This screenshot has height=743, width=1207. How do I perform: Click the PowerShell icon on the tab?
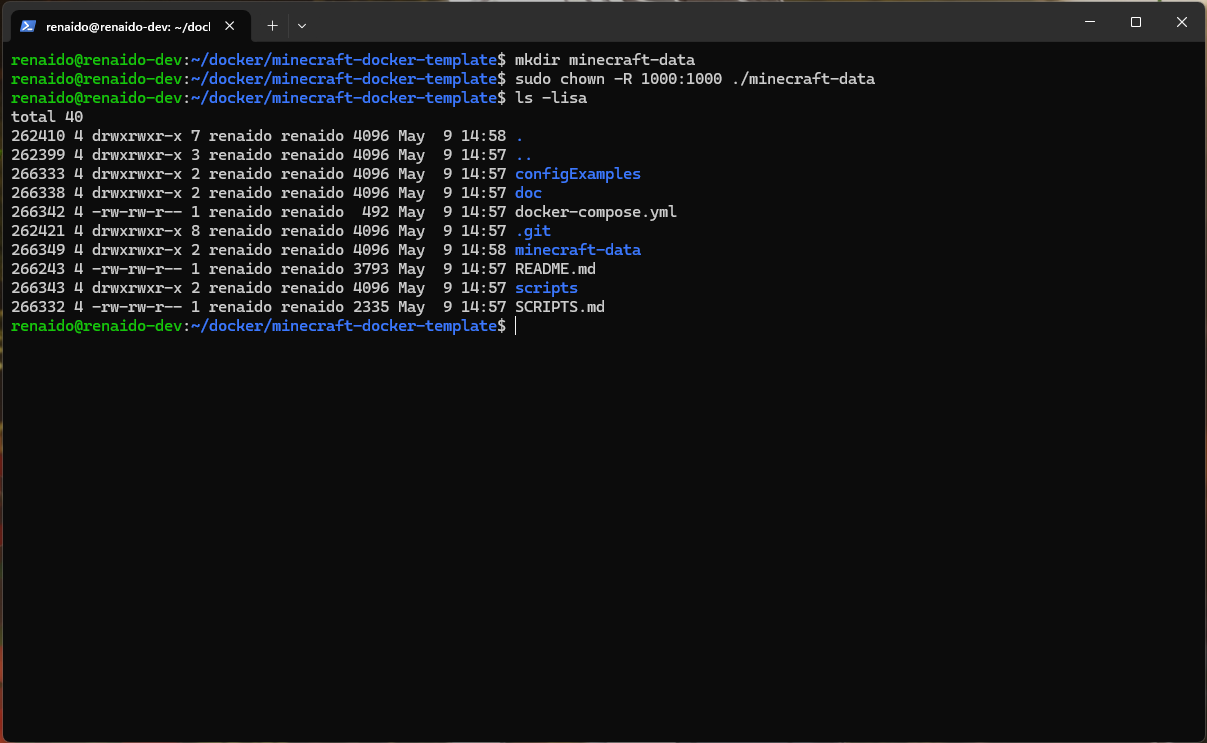28,25
